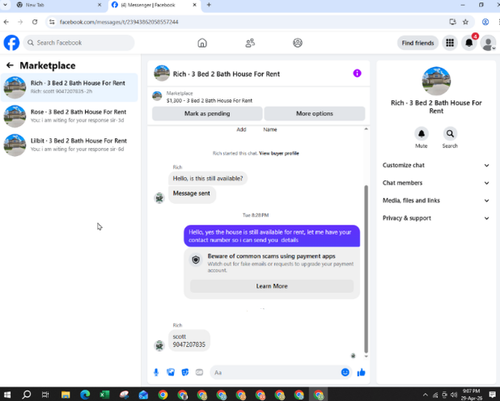
Task: Click the message containing 9047207835
Action: coord(189,341)
